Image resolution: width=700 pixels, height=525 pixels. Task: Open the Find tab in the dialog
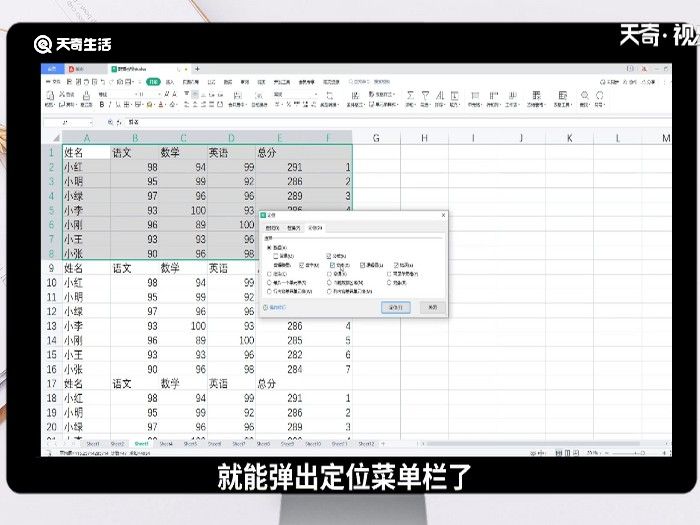pos(272,228)
